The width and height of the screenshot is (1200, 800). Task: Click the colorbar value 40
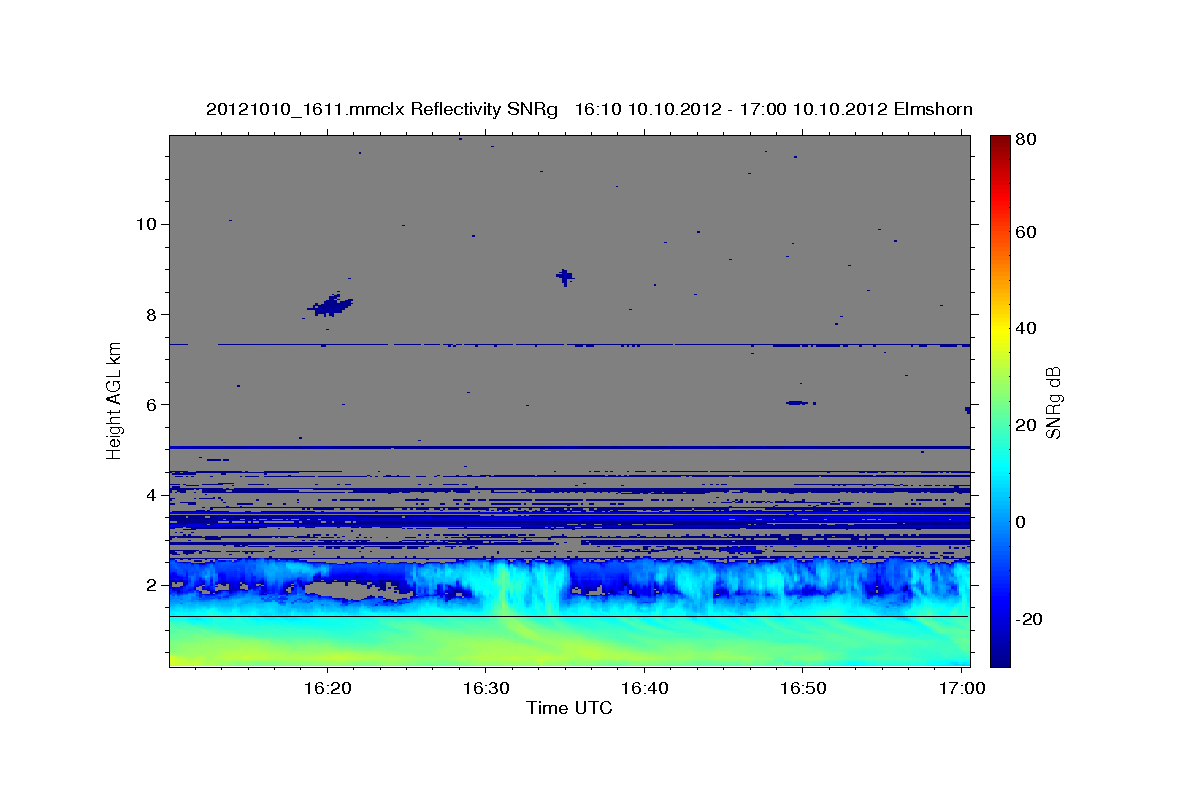click(x=1025, y=328)
